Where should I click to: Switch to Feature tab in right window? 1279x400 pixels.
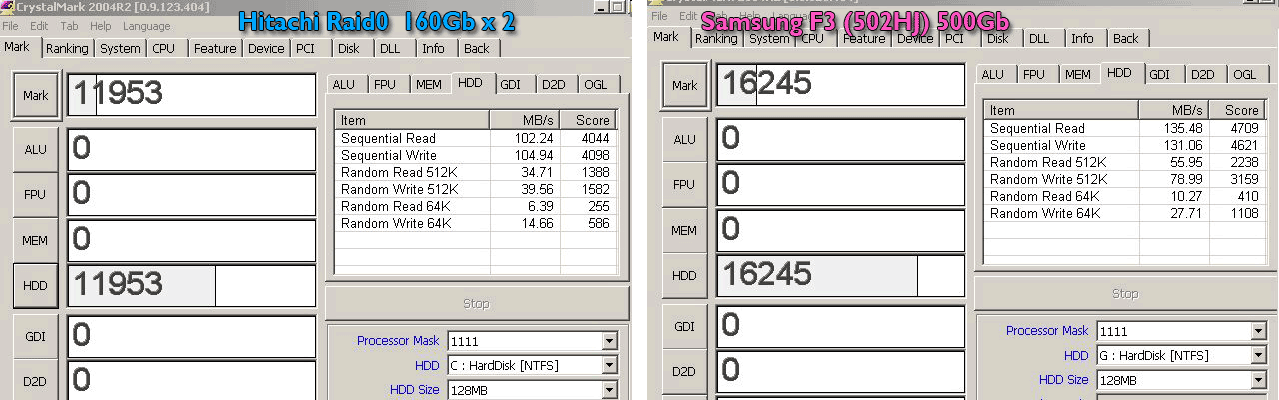[x=864, y=39]
